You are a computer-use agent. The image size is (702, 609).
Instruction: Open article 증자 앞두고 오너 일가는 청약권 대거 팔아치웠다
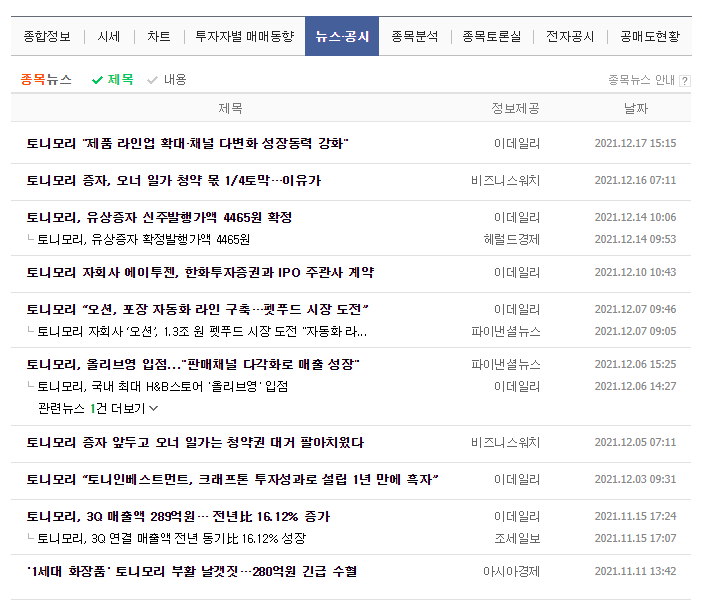195,443
